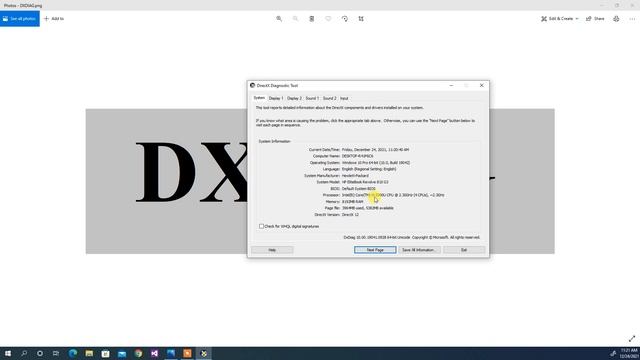Screen dimensions: 640x360
Task: Enter fullscreen with diagonal arrow icon
Action: click(x=632, y=339)
